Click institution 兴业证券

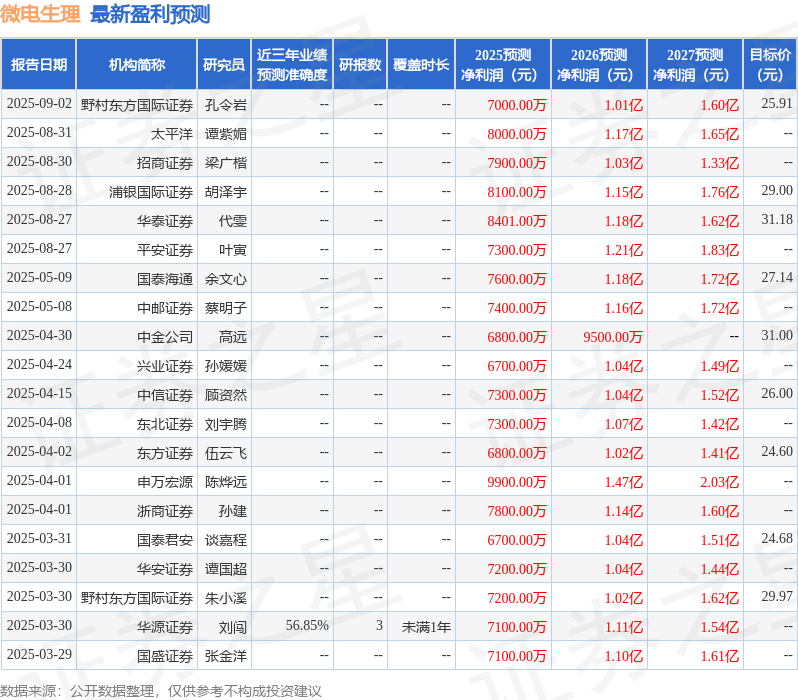(x=165, y=367)
